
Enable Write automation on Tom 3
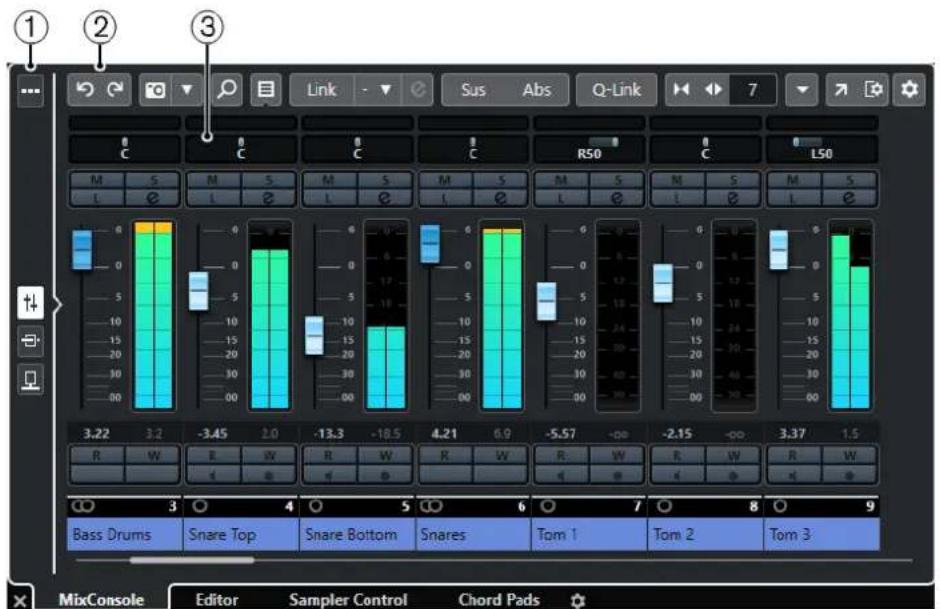pos(850,456)
